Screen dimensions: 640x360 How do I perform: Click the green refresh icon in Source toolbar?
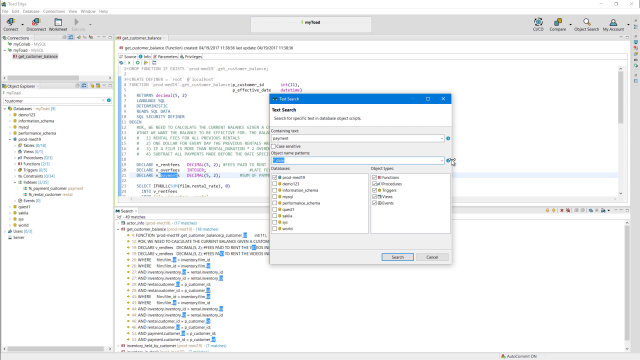coord(138,63)
